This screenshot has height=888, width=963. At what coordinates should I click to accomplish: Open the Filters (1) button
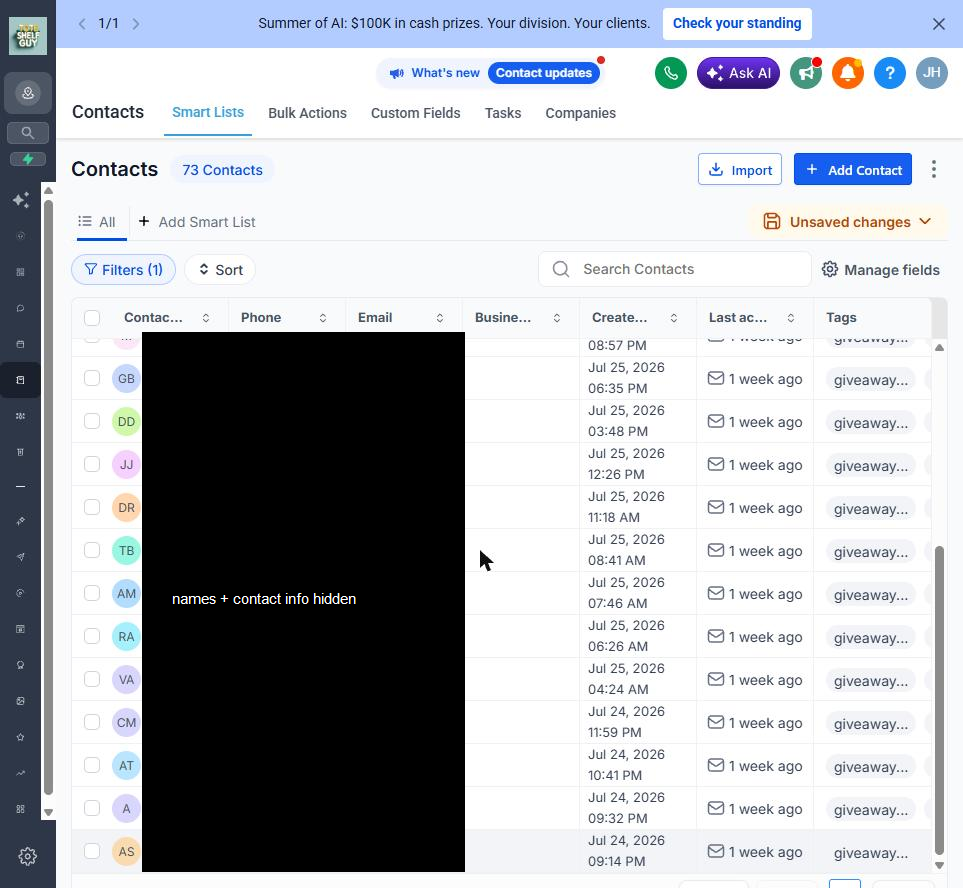[123, 270]
